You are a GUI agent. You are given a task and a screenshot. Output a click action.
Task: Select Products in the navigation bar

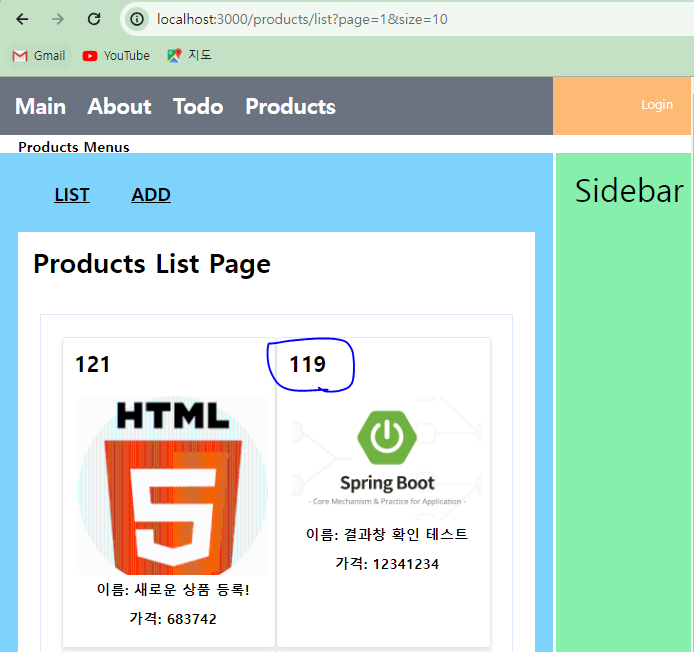pyautogui.click(x=290, y=106)
